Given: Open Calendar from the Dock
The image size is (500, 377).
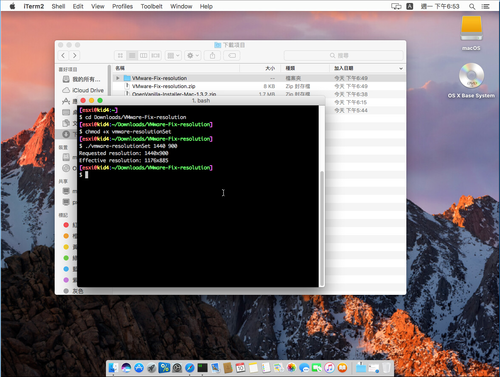Looking at the screenshot, I should click(240, 368).
